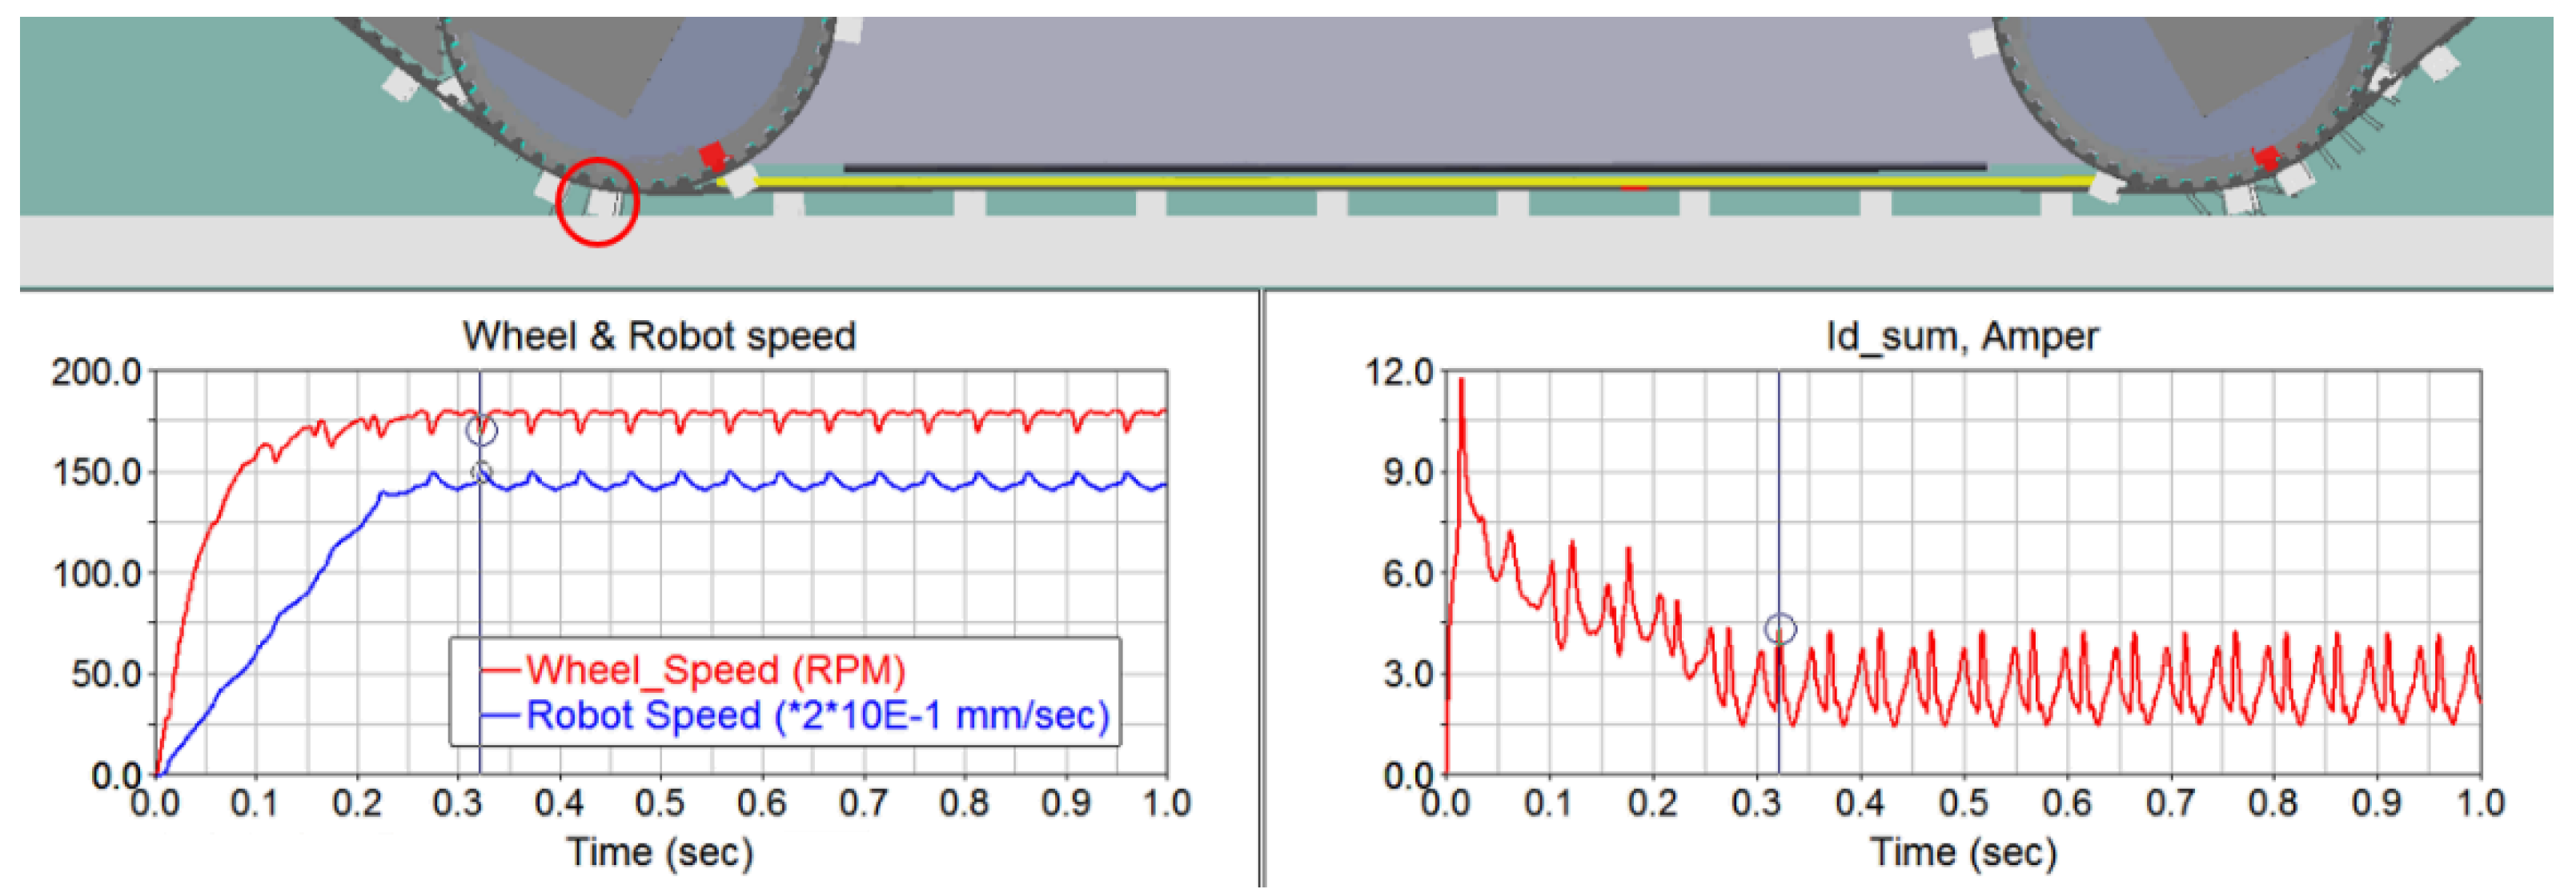Click blue line sample in speed legend

[x=501, y=716]
